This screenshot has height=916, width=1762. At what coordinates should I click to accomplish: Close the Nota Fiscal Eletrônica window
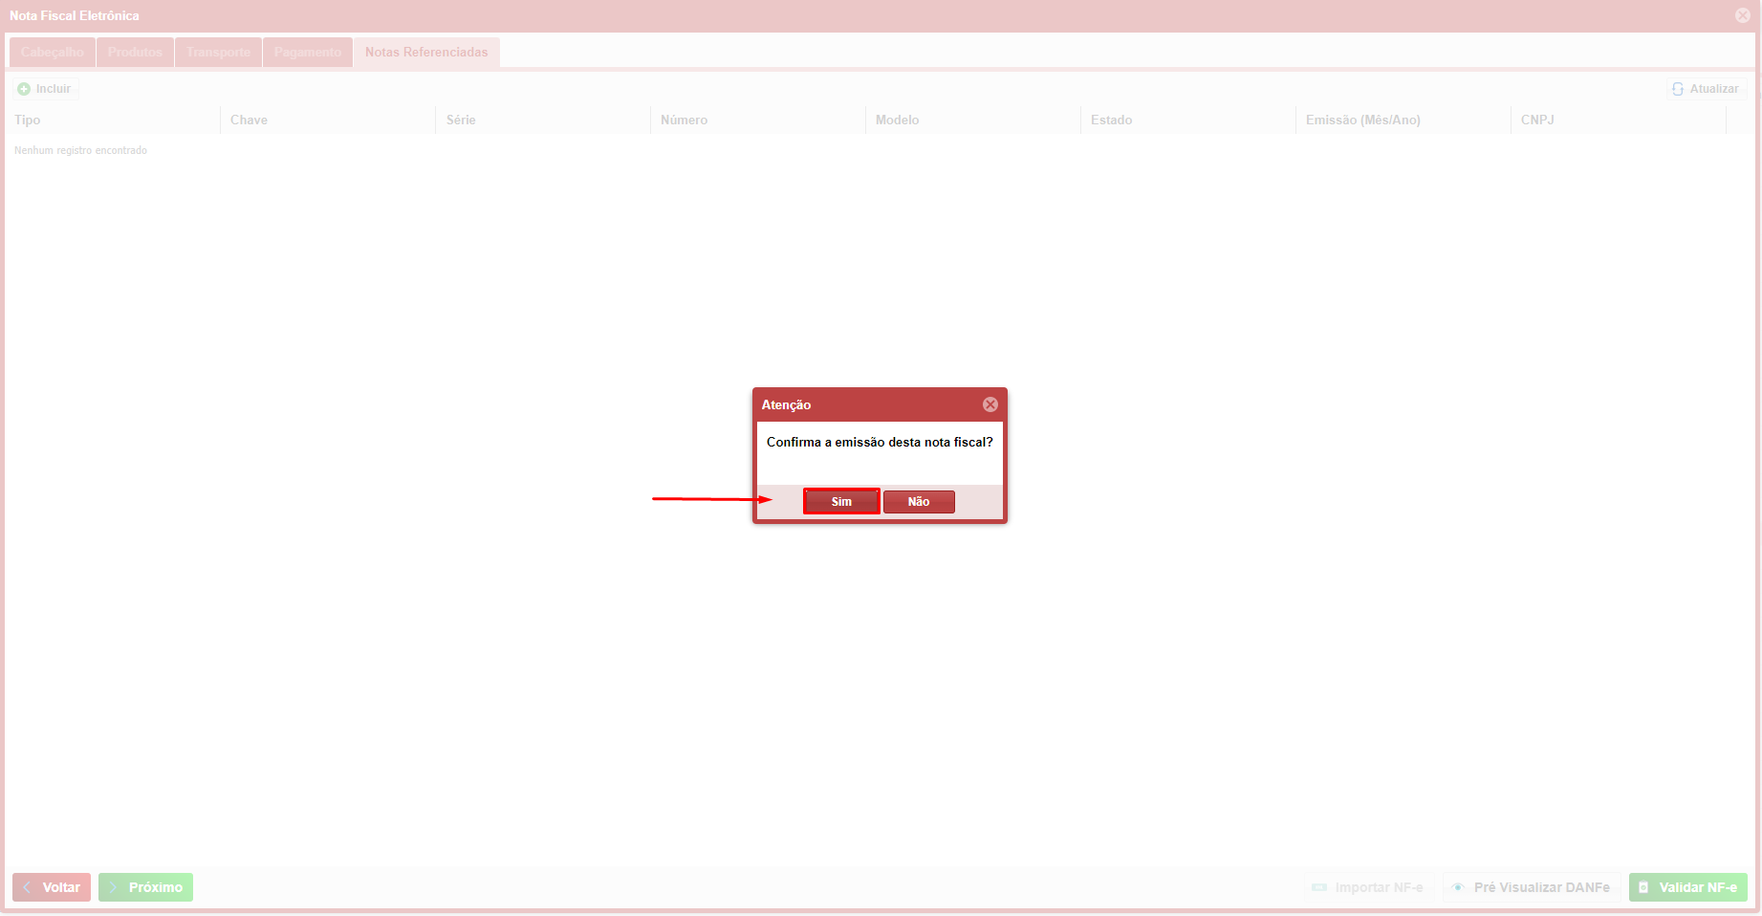click(1742, 15)
